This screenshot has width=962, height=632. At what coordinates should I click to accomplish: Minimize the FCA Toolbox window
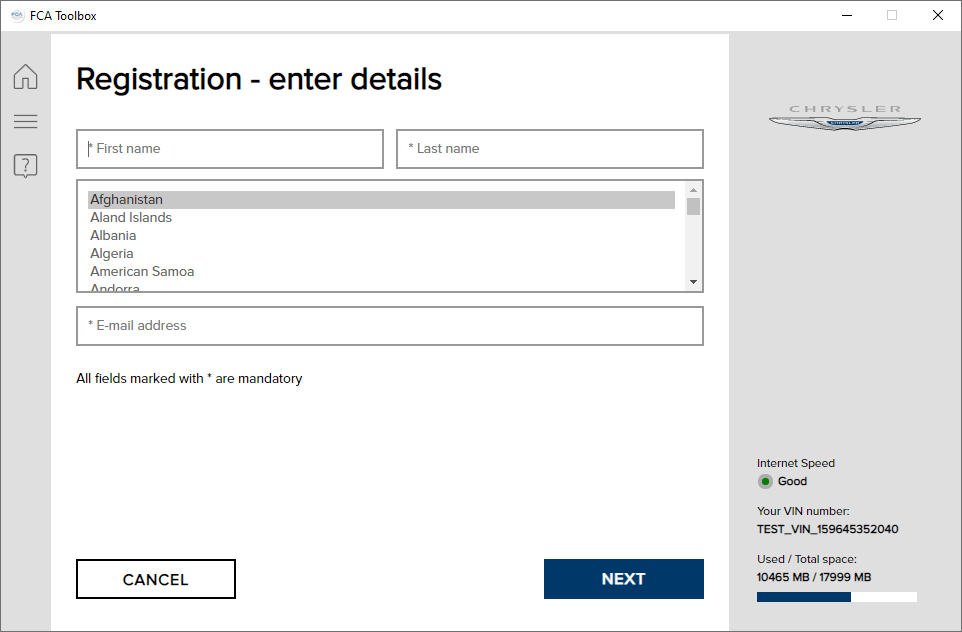pyautogui.click(x=847, y=15)
